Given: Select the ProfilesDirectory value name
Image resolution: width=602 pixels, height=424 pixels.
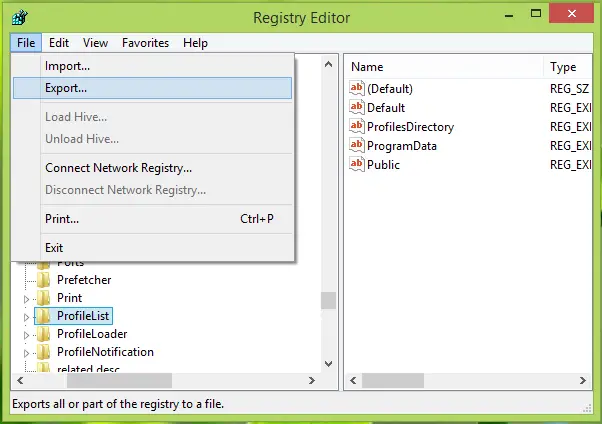Looking at the screenshot, I should (410, 127).
